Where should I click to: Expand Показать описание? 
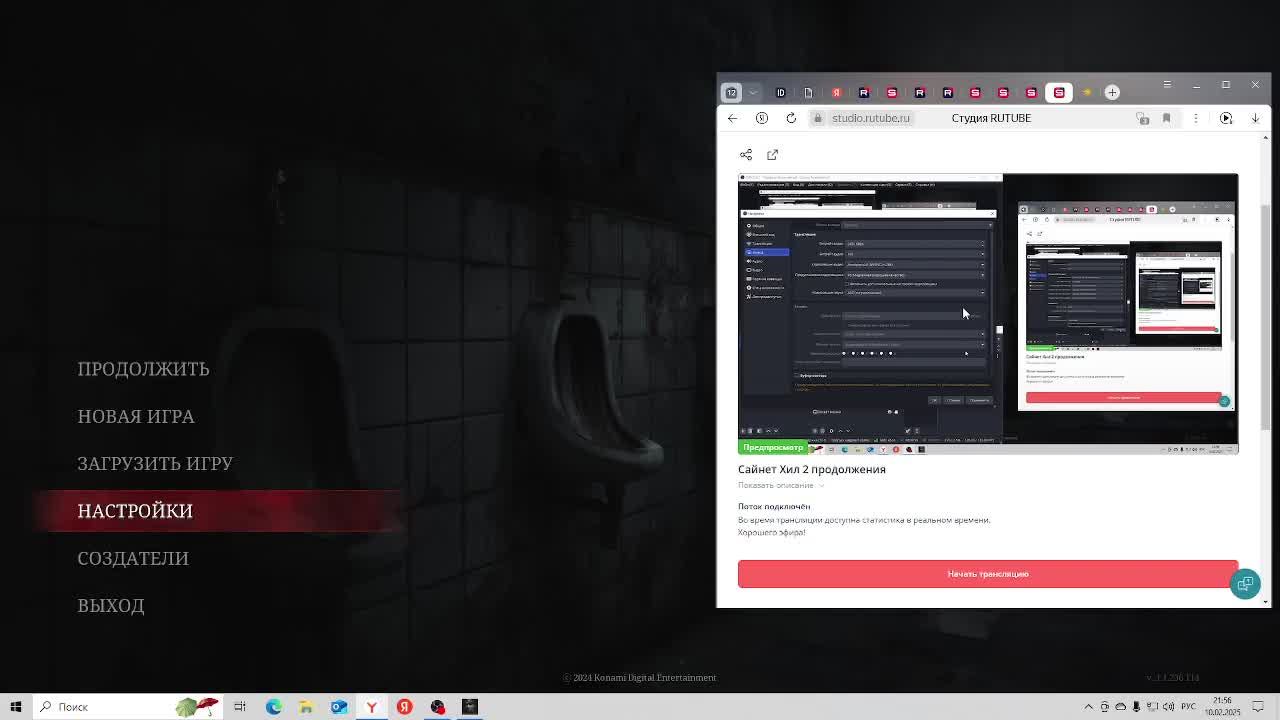tap(781, 485)
